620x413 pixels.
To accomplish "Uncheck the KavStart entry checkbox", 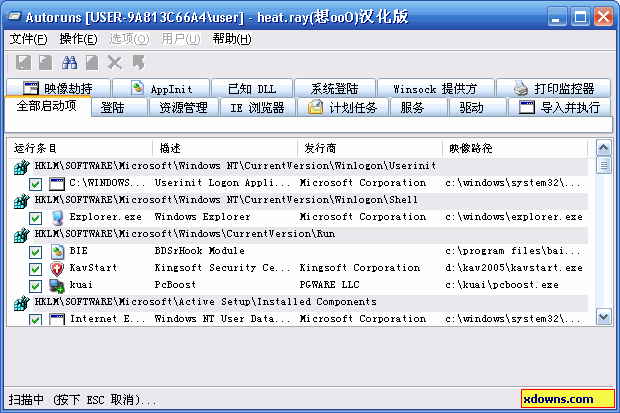I will (35, 269).
